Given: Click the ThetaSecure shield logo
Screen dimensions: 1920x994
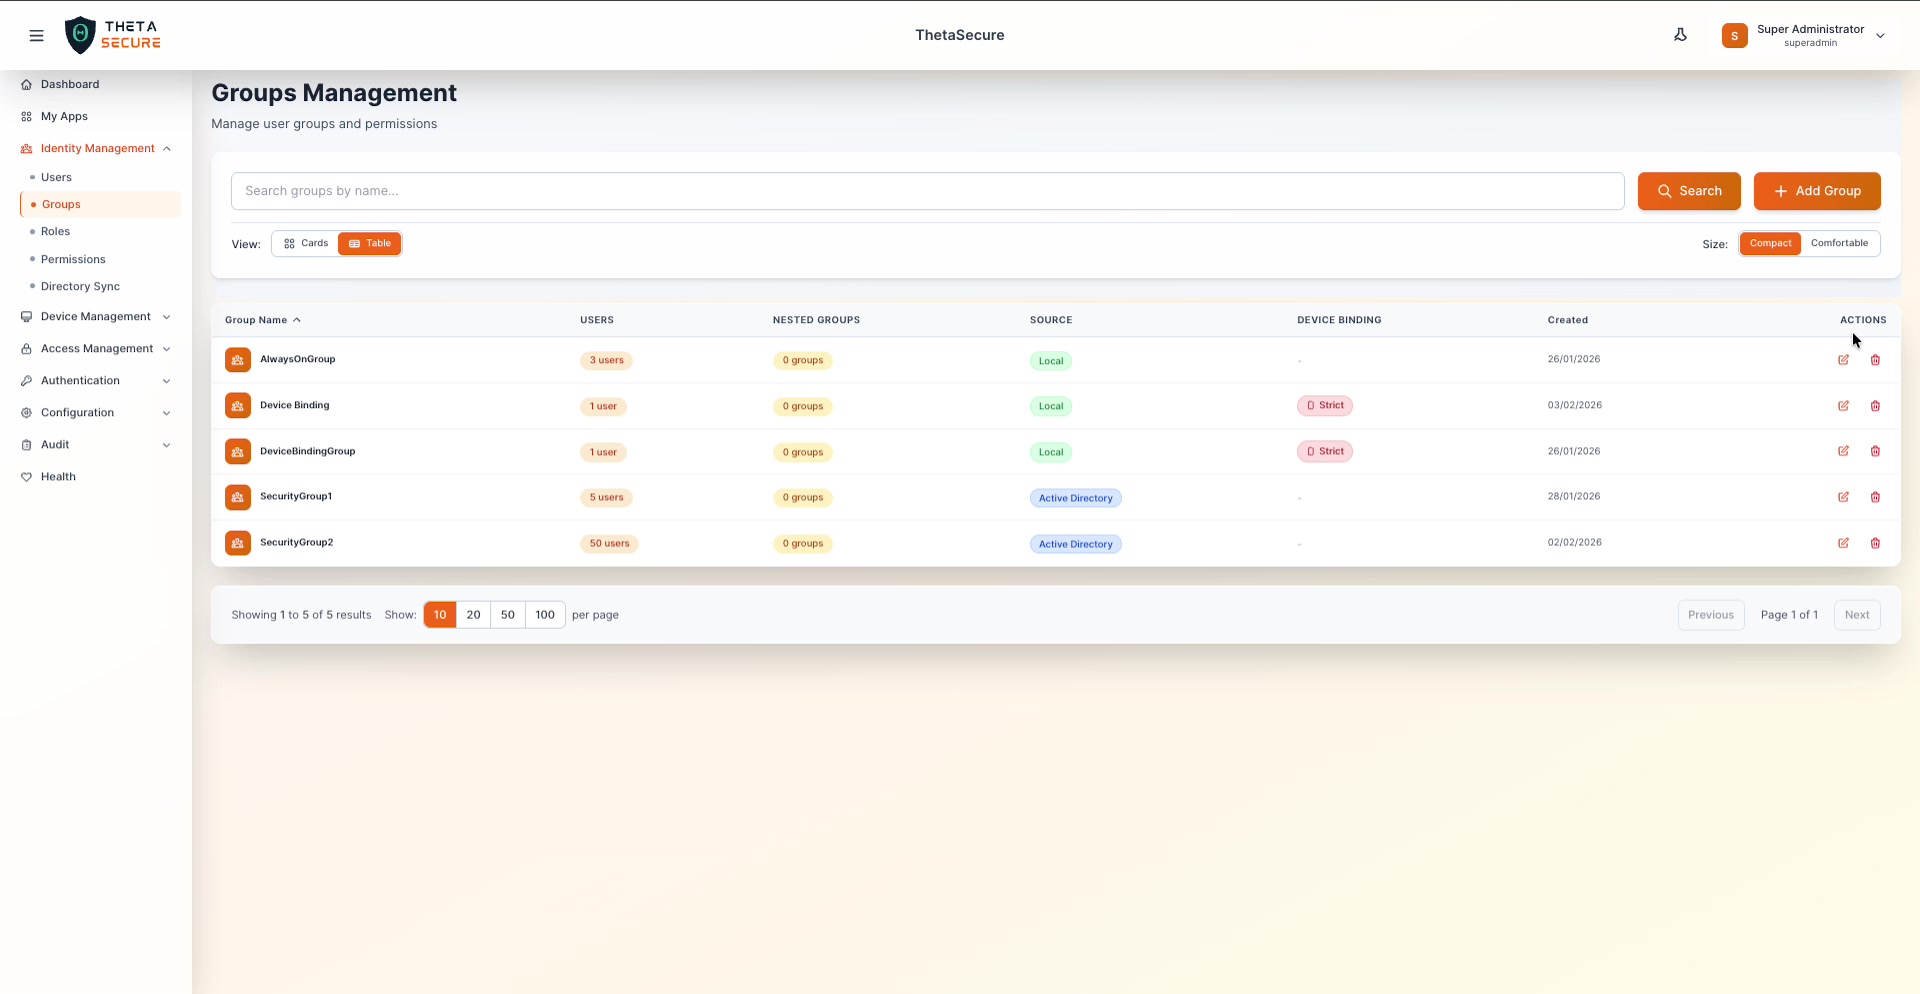Looking at the screenshot, I should [80, 35].
